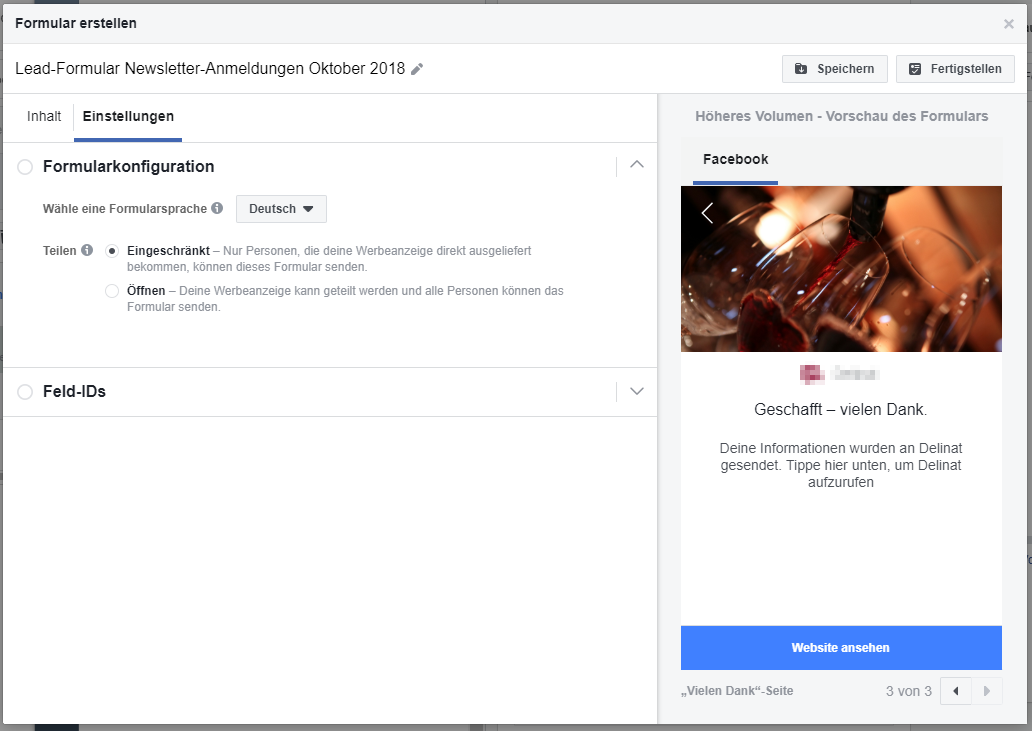This screenshot has width=1032, height=731.
Task: Click the Geschafft – vielen Dank heading
Action: point(840,409)
